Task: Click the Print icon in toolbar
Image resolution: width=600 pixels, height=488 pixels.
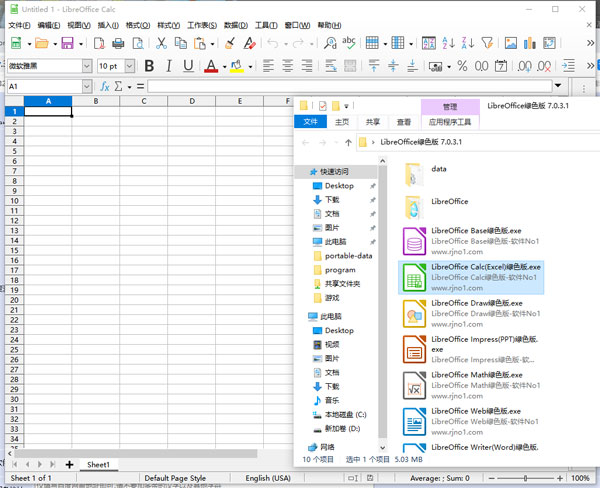Action: click(118, 43)
